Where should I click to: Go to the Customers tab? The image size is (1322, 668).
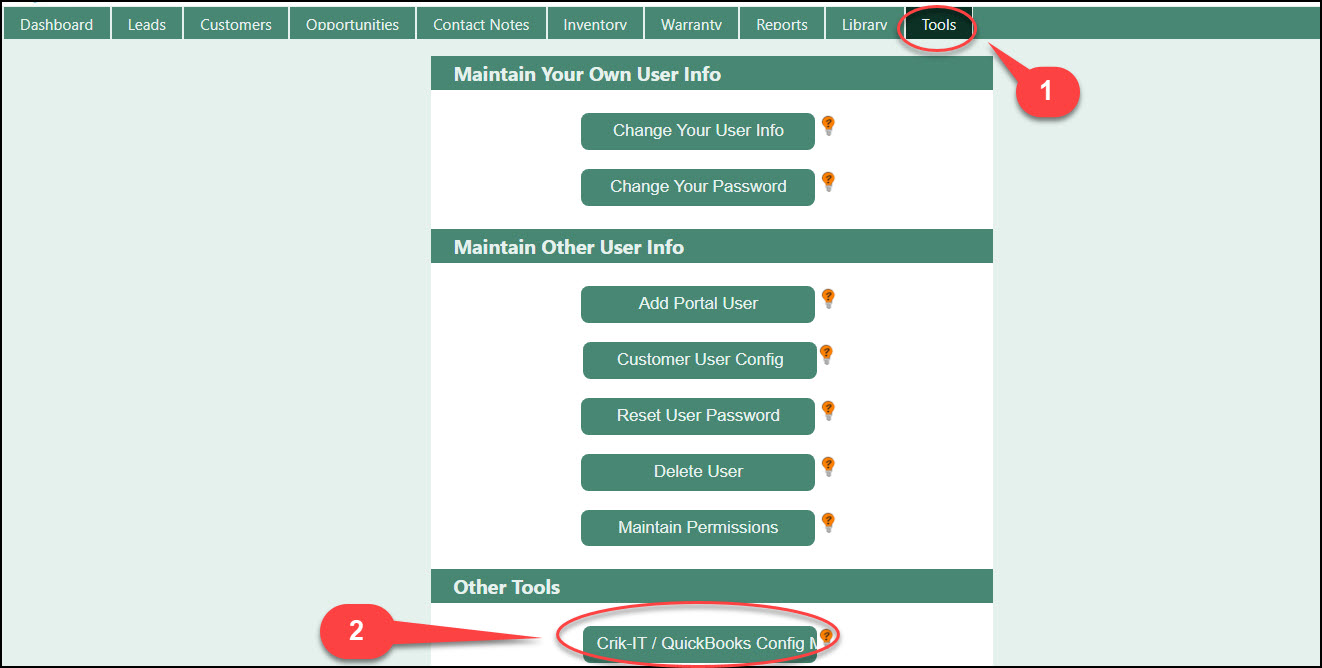[x=236, y=25]
